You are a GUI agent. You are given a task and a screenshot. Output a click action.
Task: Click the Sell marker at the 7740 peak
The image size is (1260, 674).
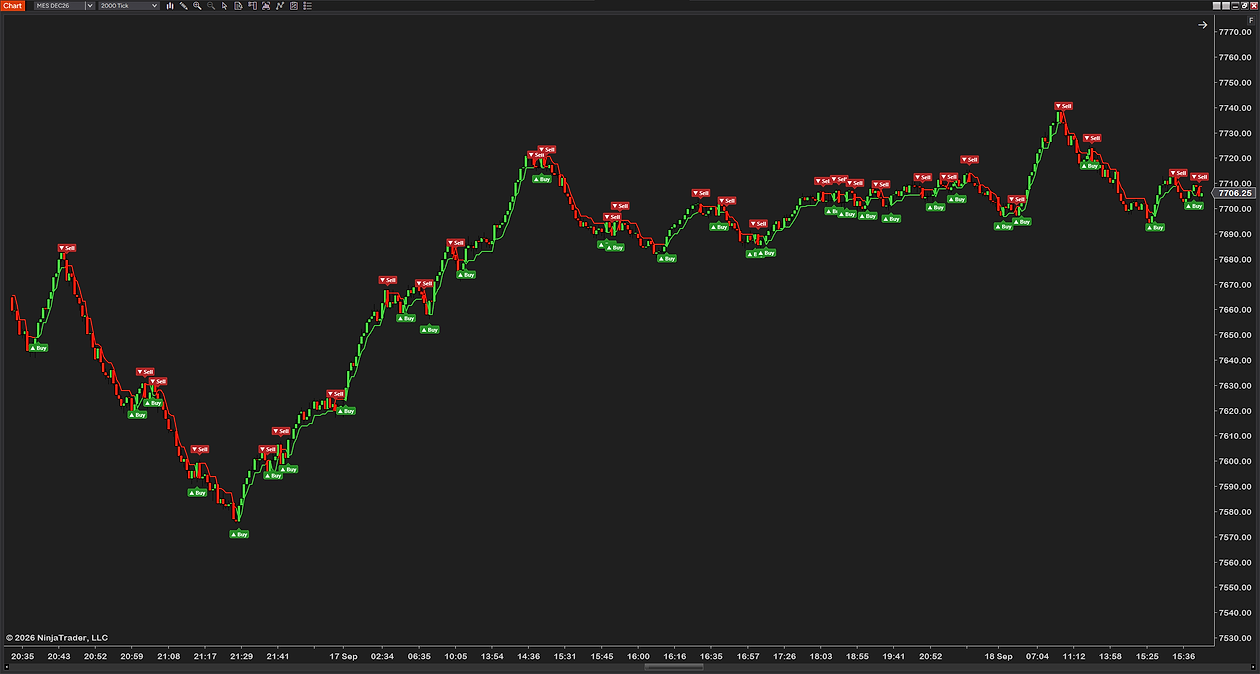click(1063, 106)
